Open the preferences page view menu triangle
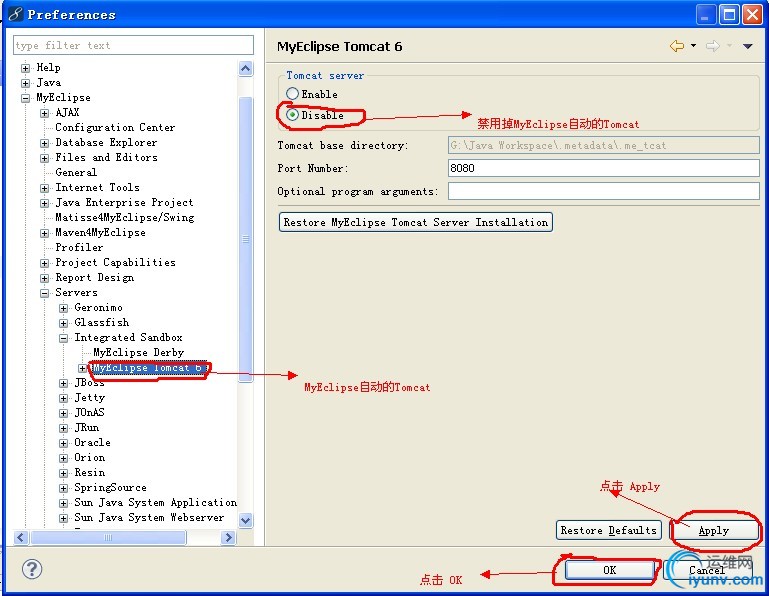The width and height of the screenshot is (769, 596). [747, 46]
